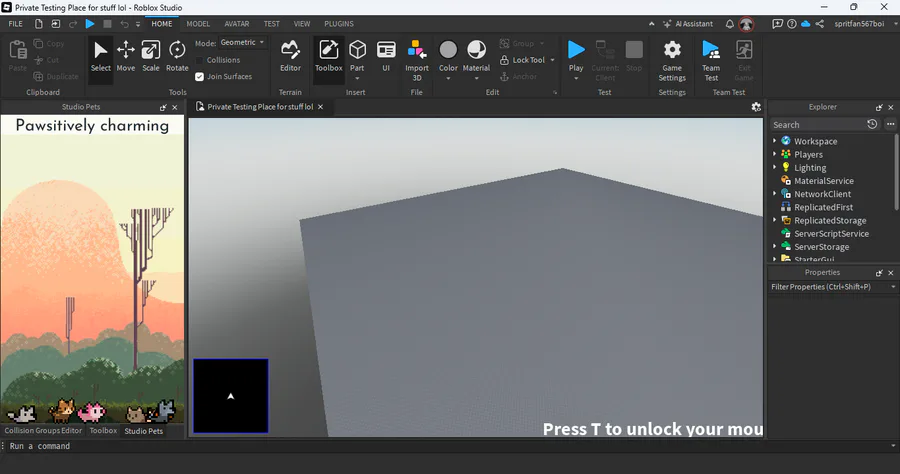
Task: Switch to the TEST tab
Action: pyautogui.click(x=271, y=24)
